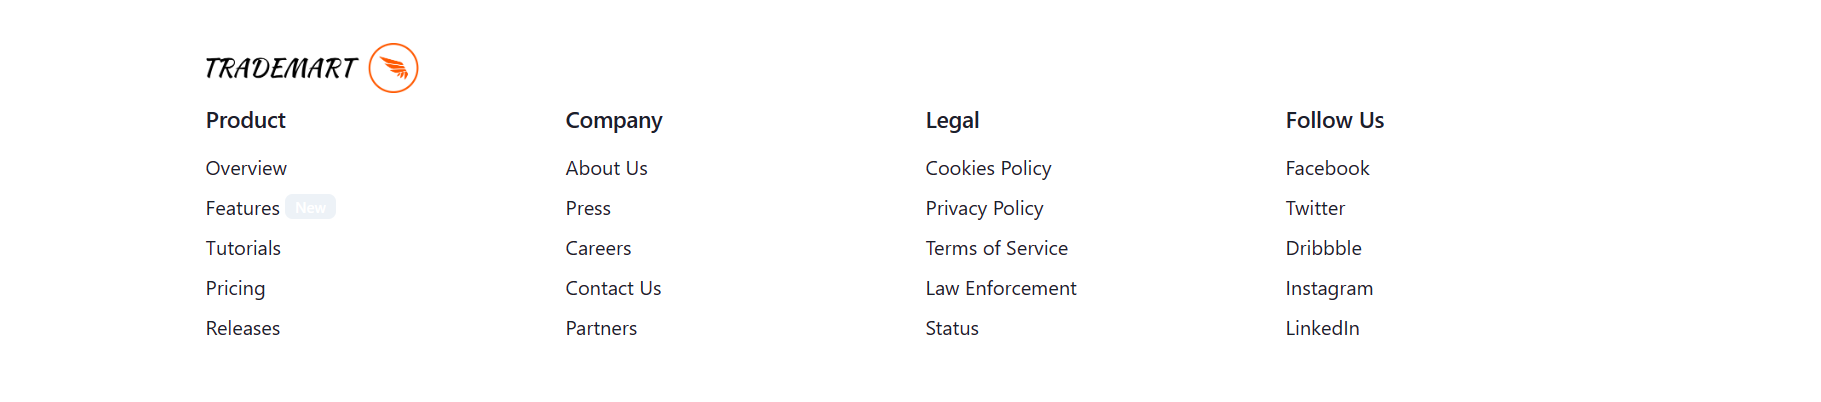This screenshot has height=402, width=1821.
Task: Open the LinkedIn social link
Action: (1322, 328)
